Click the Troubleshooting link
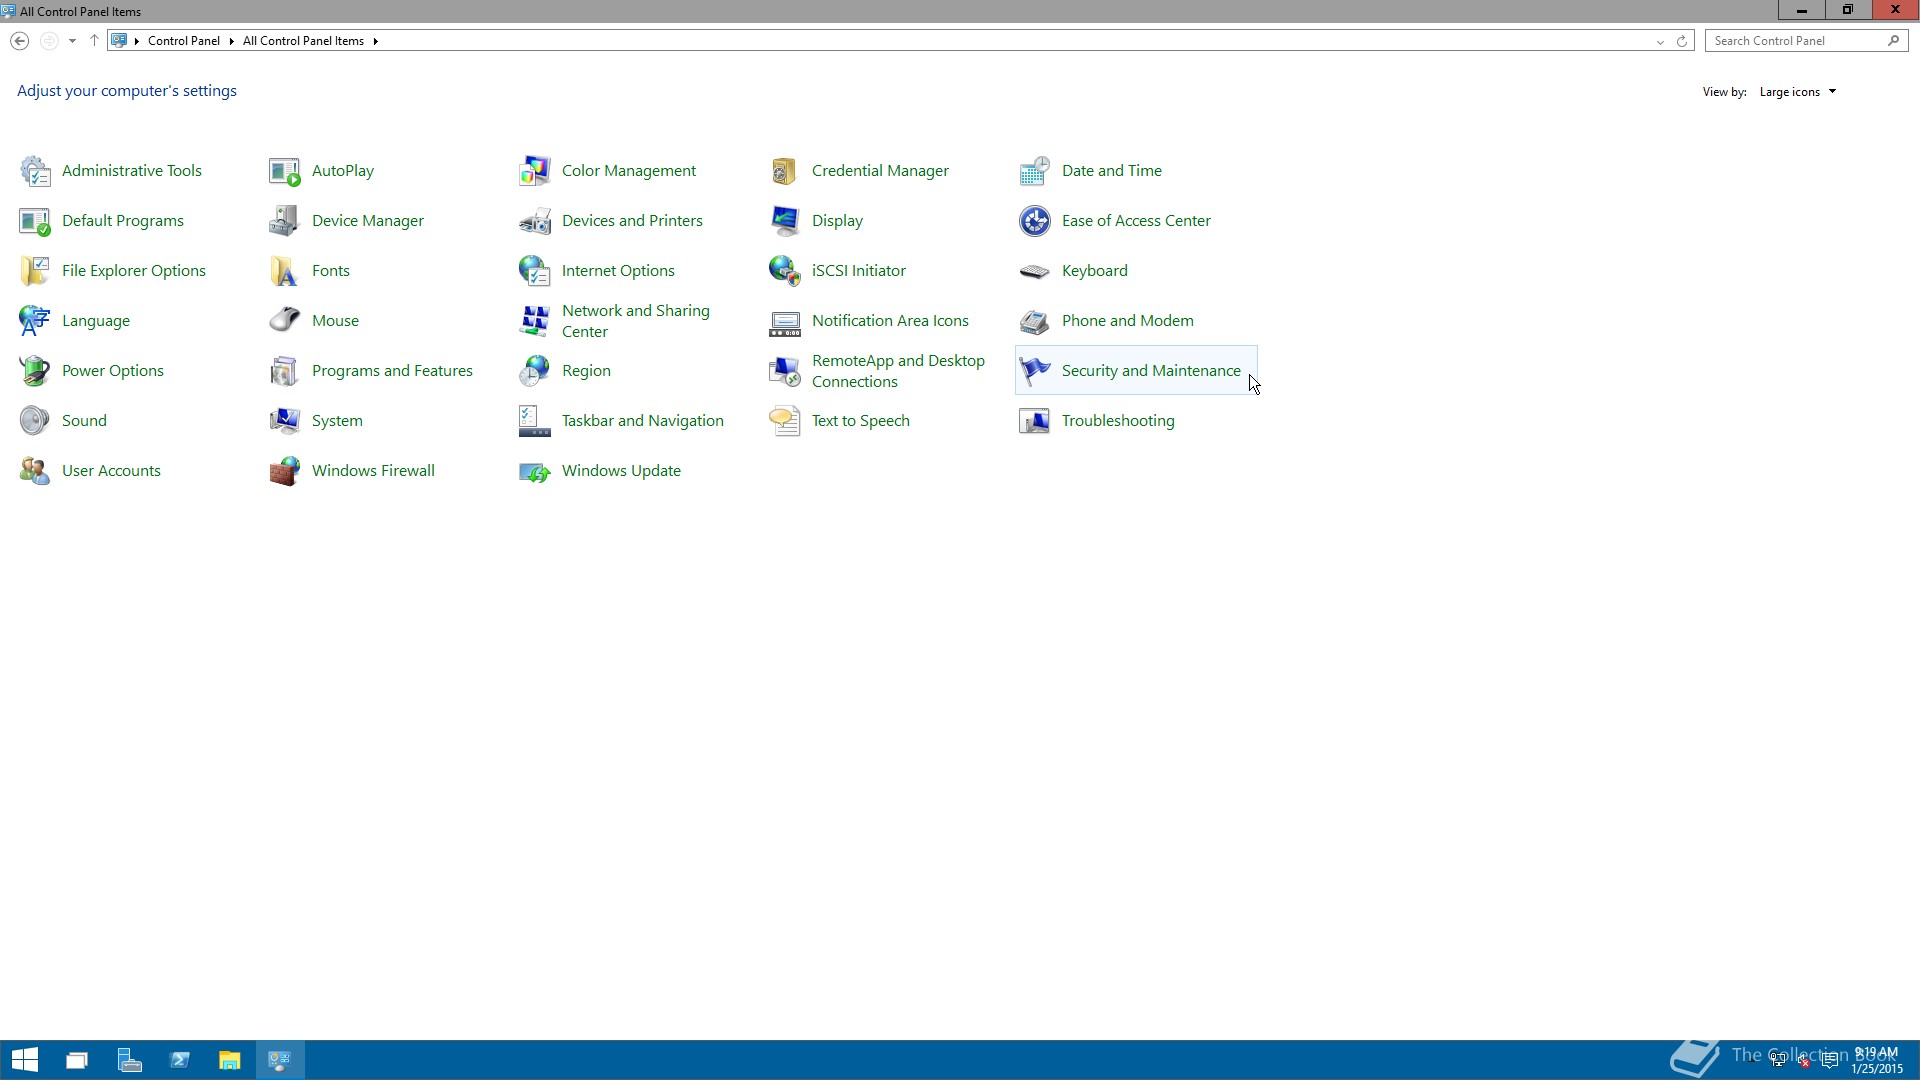1920x1080 pixels. (x=1118, y=421)
